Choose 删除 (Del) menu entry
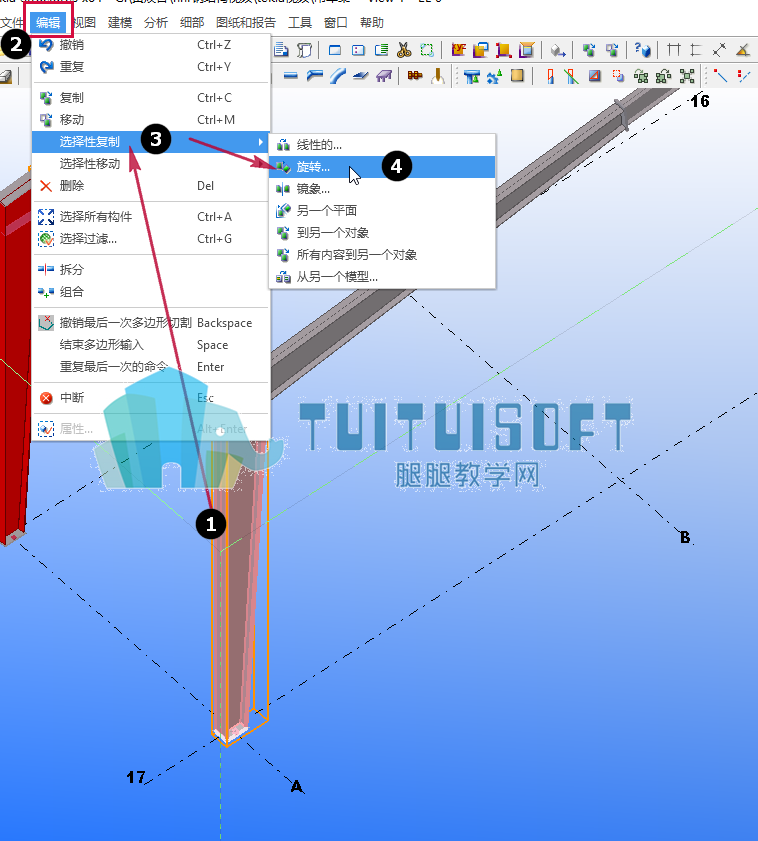 pos(151,186)
